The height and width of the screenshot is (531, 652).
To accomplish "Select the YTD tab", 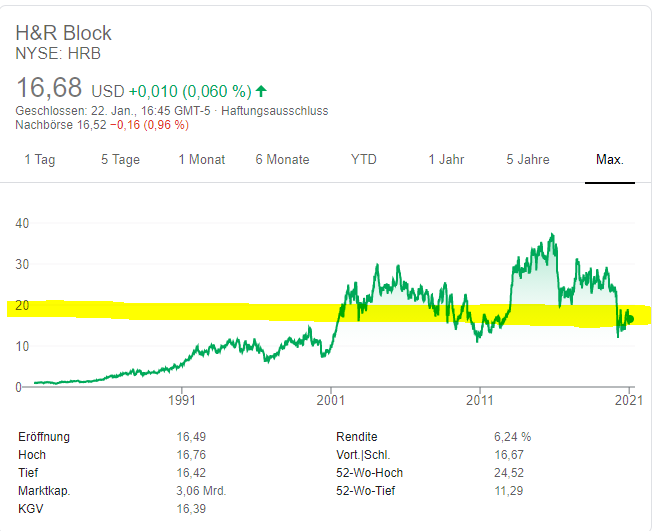I will 364,160.
